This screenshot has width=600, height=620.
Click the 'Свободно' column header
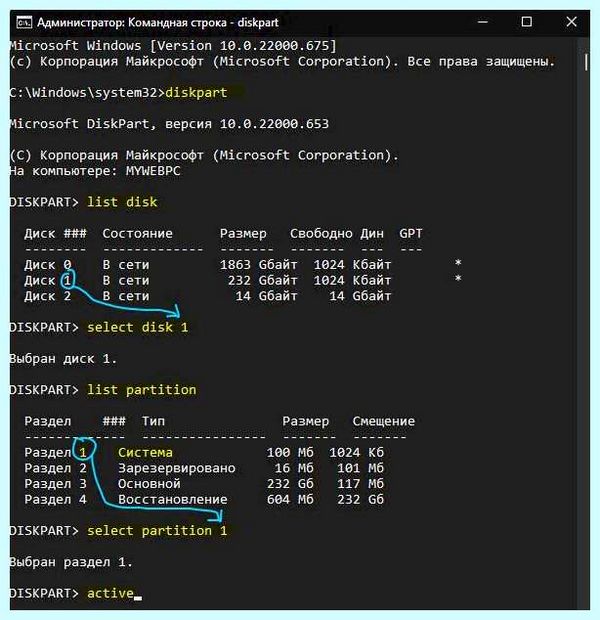pyautogui.click(x=321, y=234)
